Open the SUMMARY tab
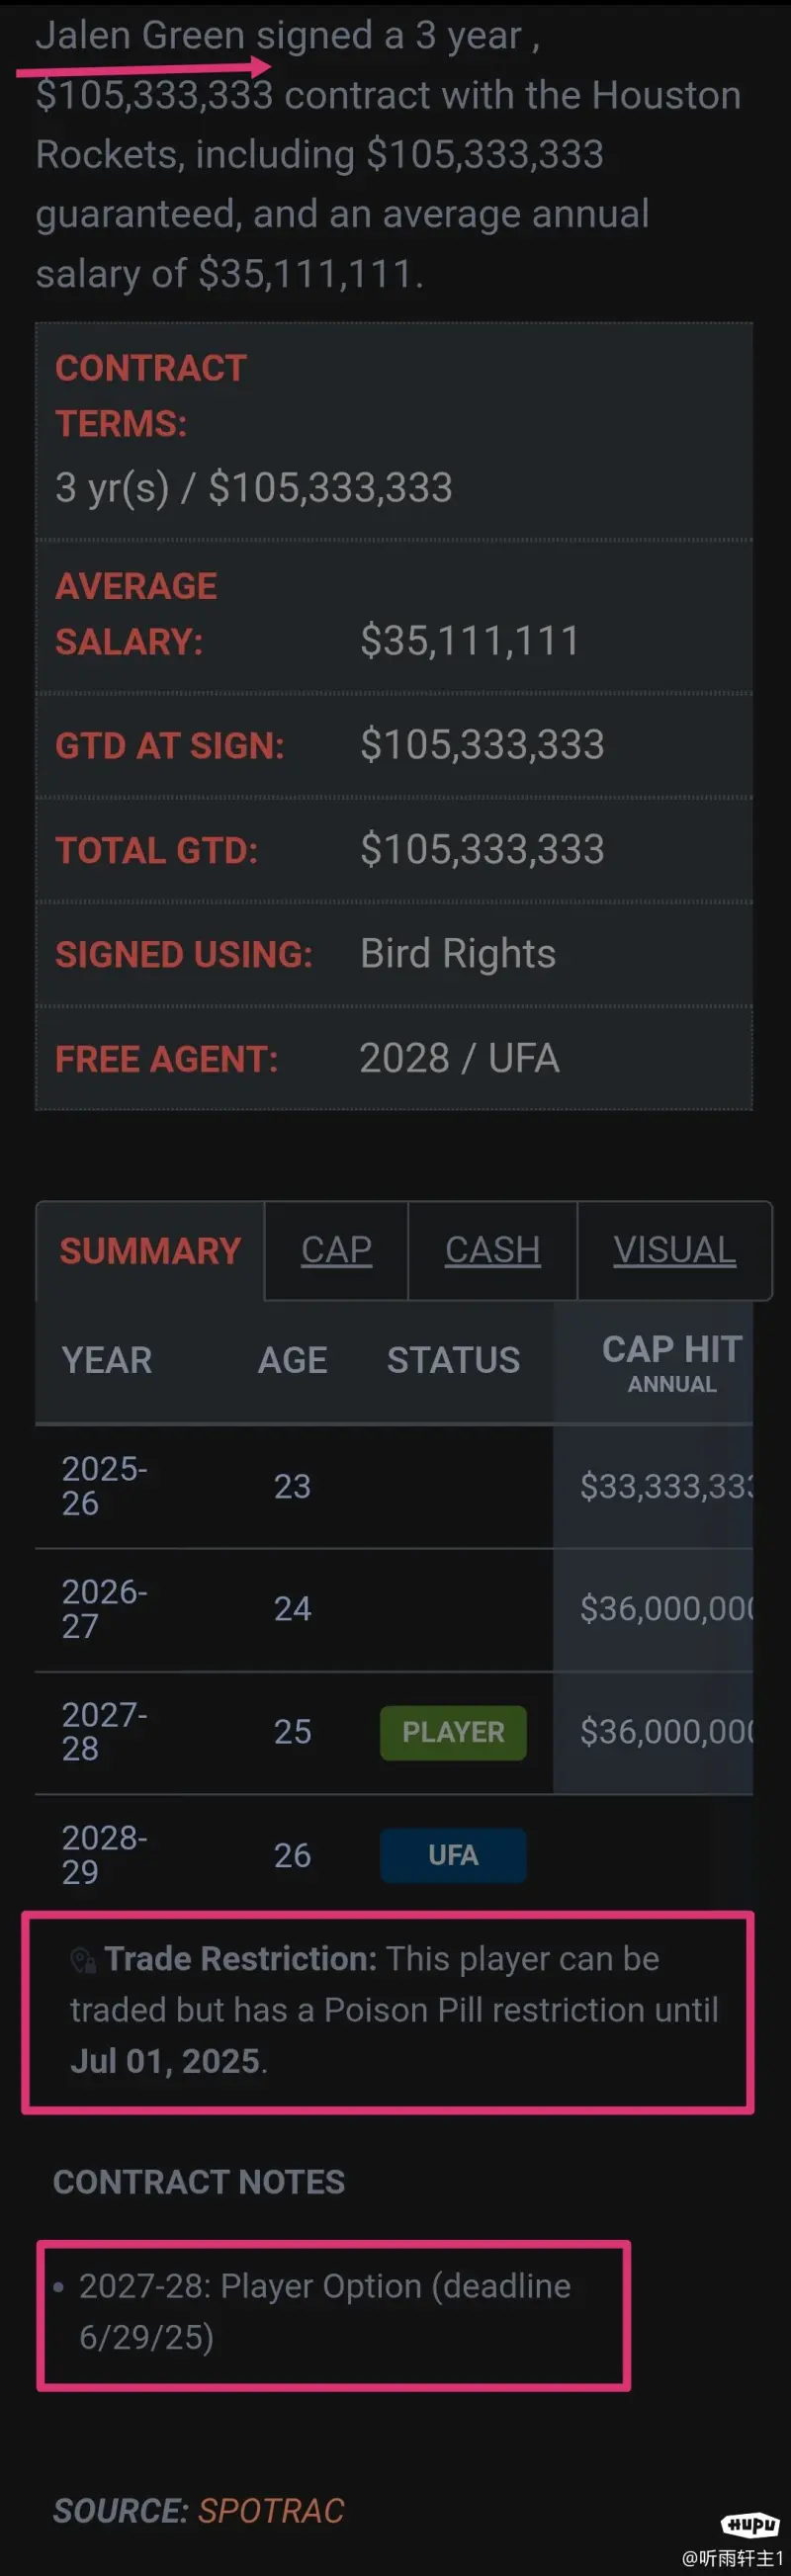The width and height of the screenshot is (791, 2576). [x=150, y=1251]
